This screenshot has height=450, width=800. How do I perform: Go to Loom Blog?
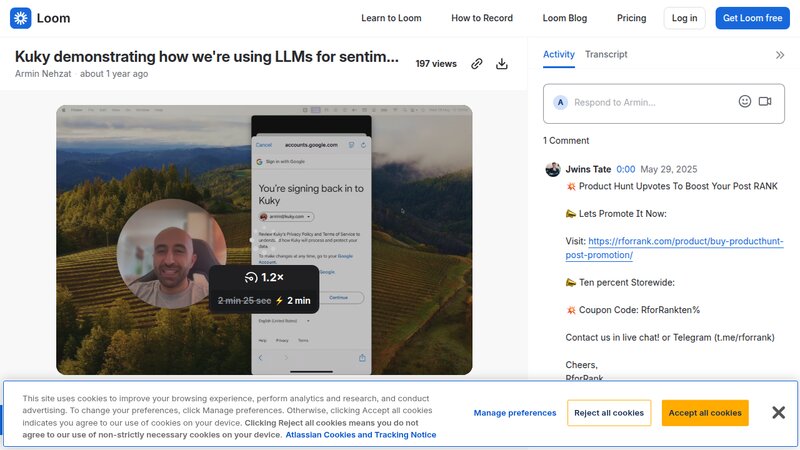[565, 18]
